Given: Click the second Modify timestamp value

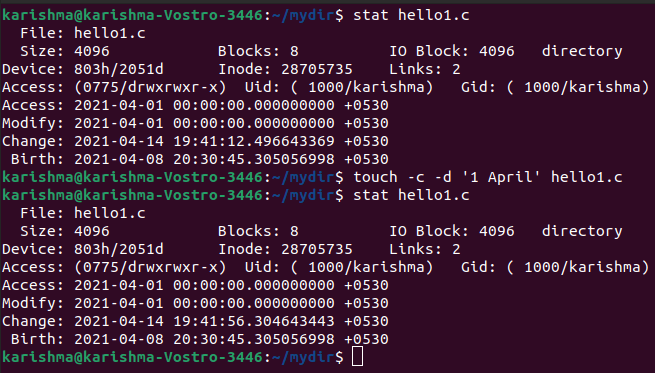Looking at the screenshot, I should pyautogui.click(x=231, y=303).
